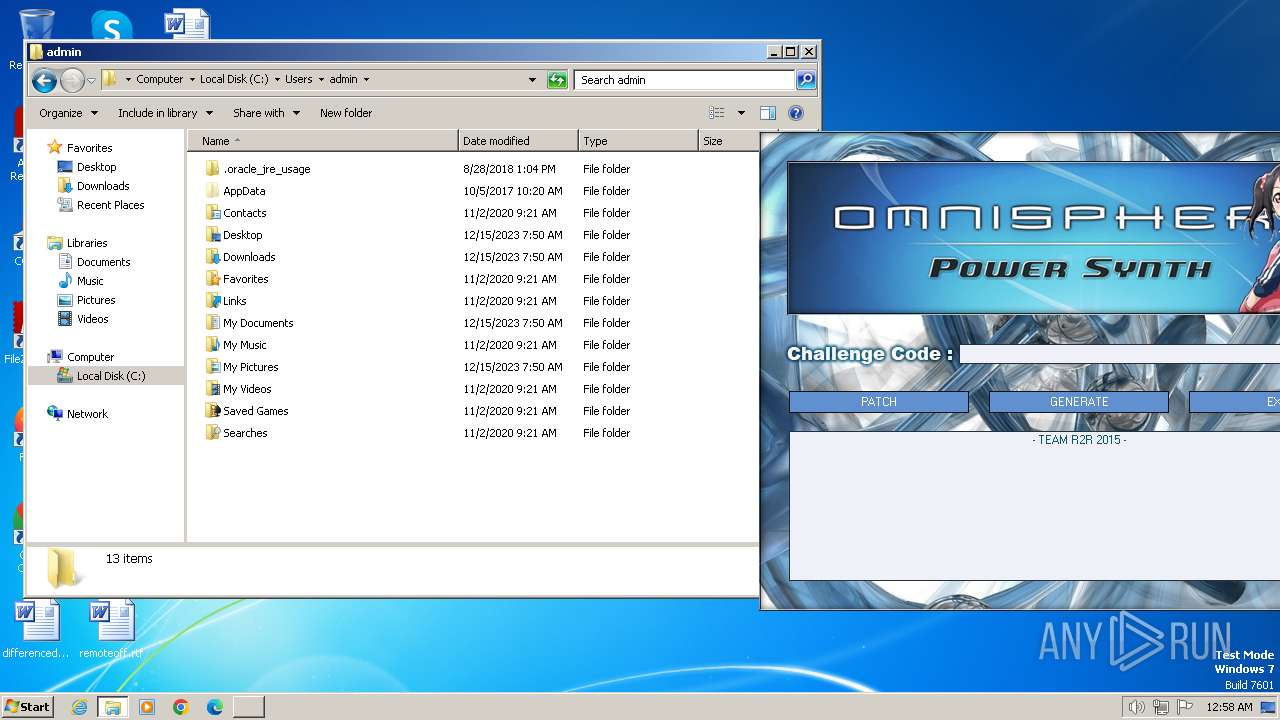
Task: Click the GENERATE button in keygen
Action: [x=1079, y=402]
